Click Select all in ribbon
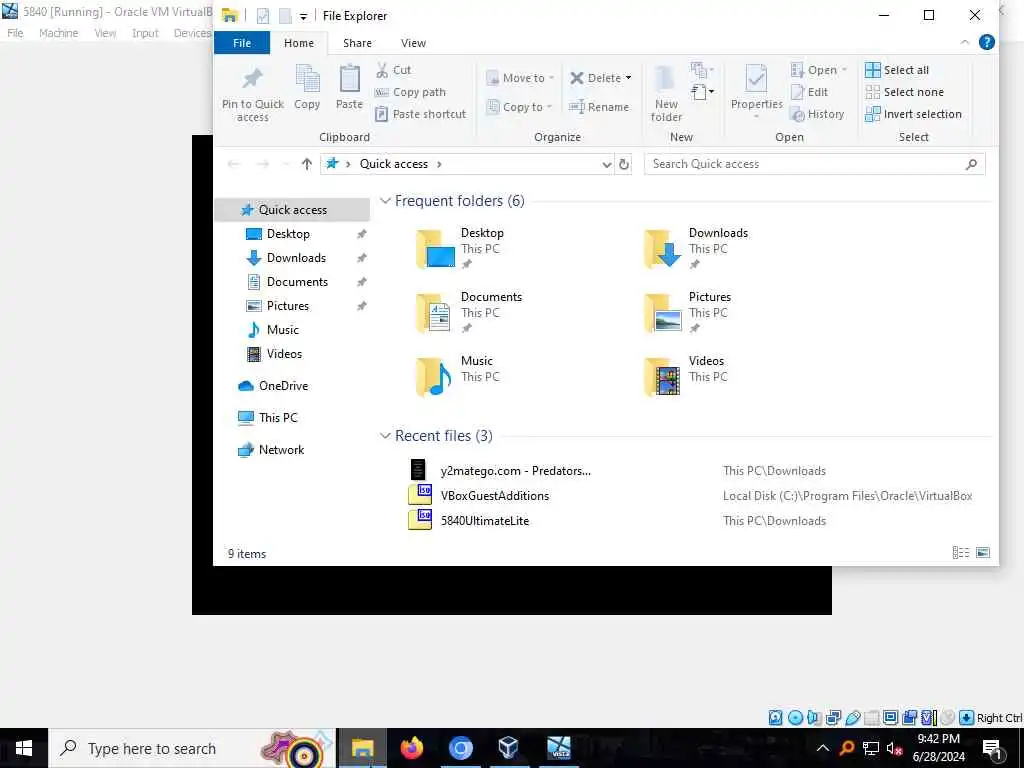The width and height of the screenshot is (1024, 768). 897,70
